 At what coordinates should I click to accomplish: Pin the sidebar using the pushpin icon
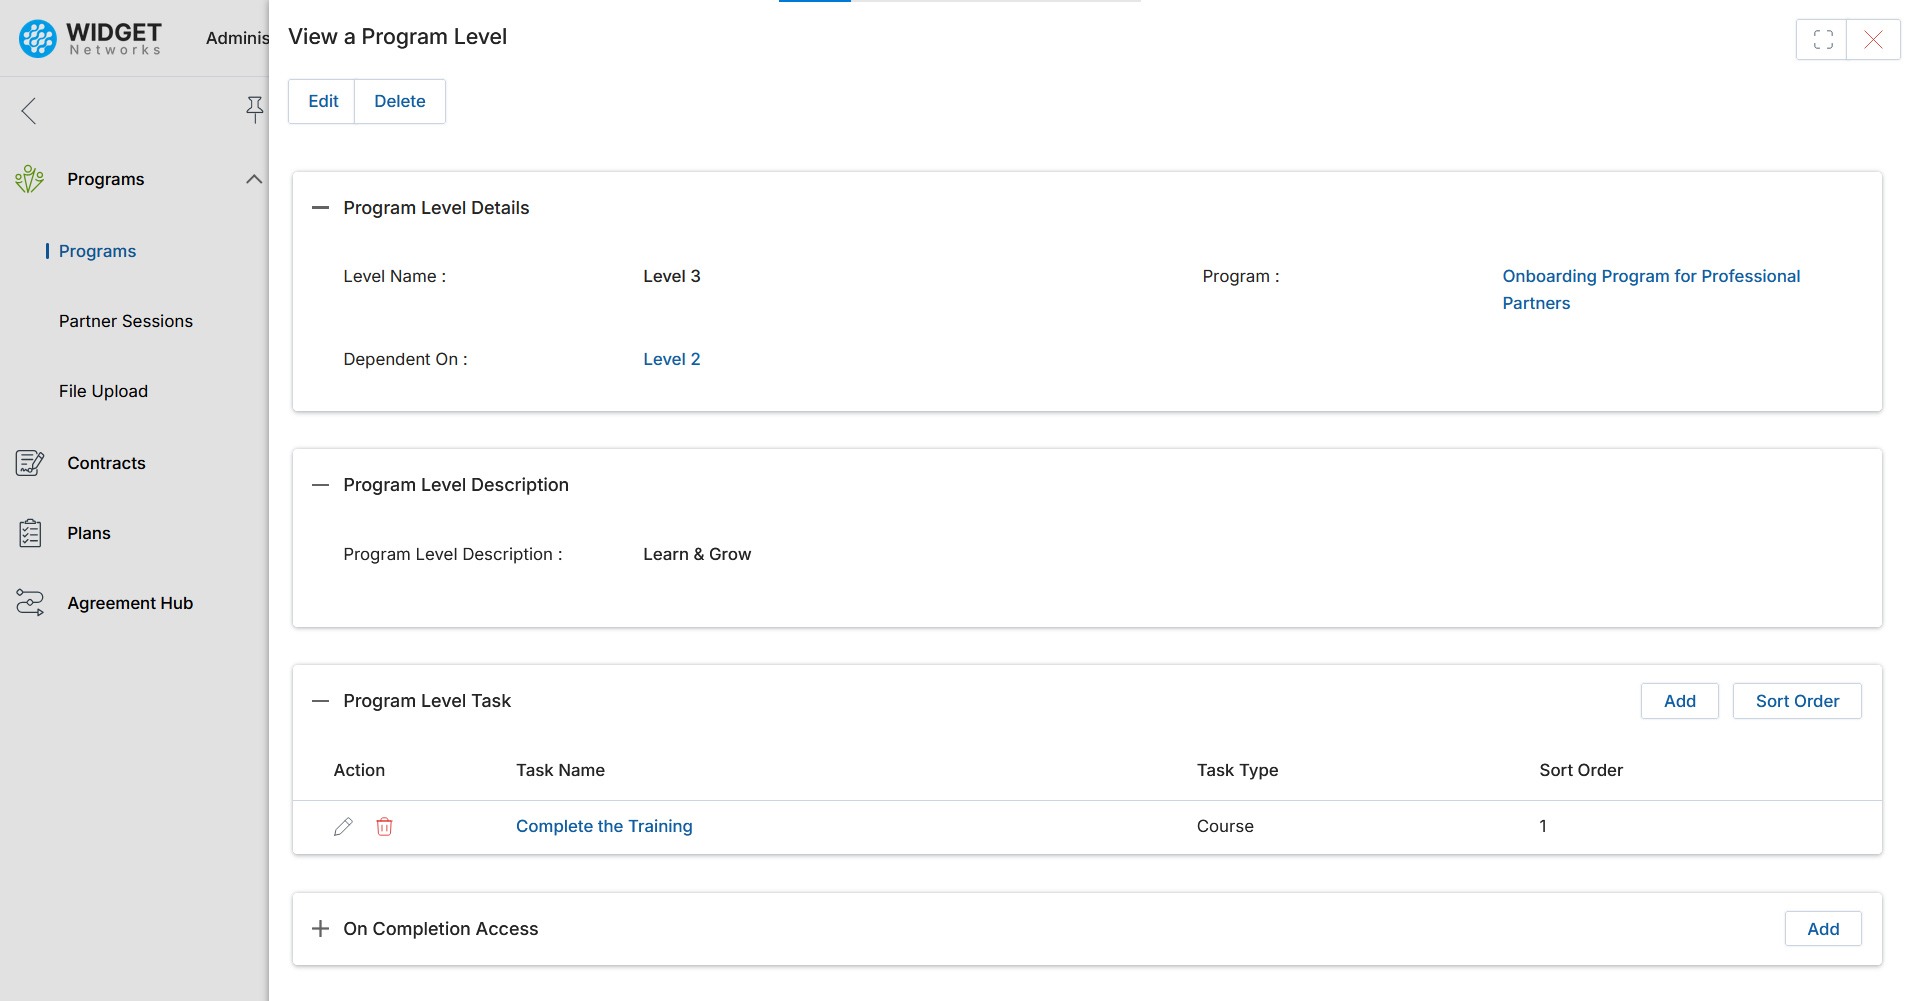tap(255, 109)
